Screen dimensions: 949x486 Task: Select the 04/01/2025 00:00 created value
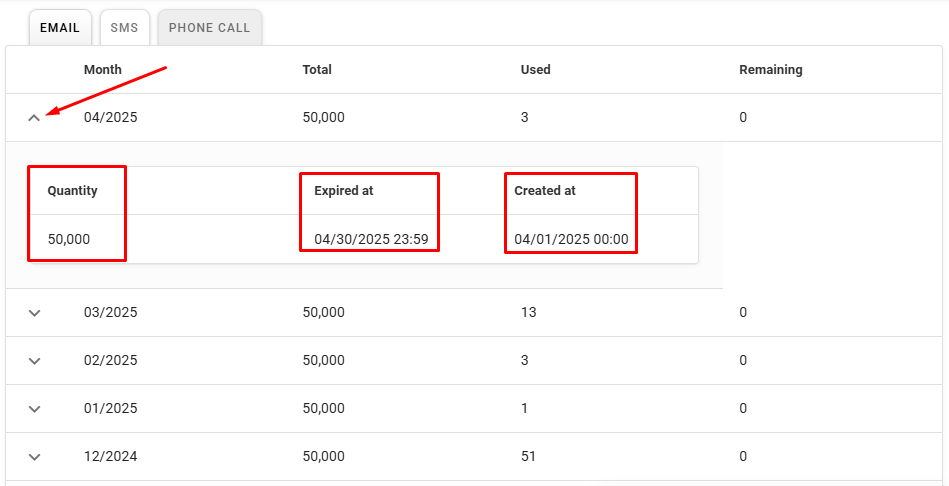pos(571,240)
